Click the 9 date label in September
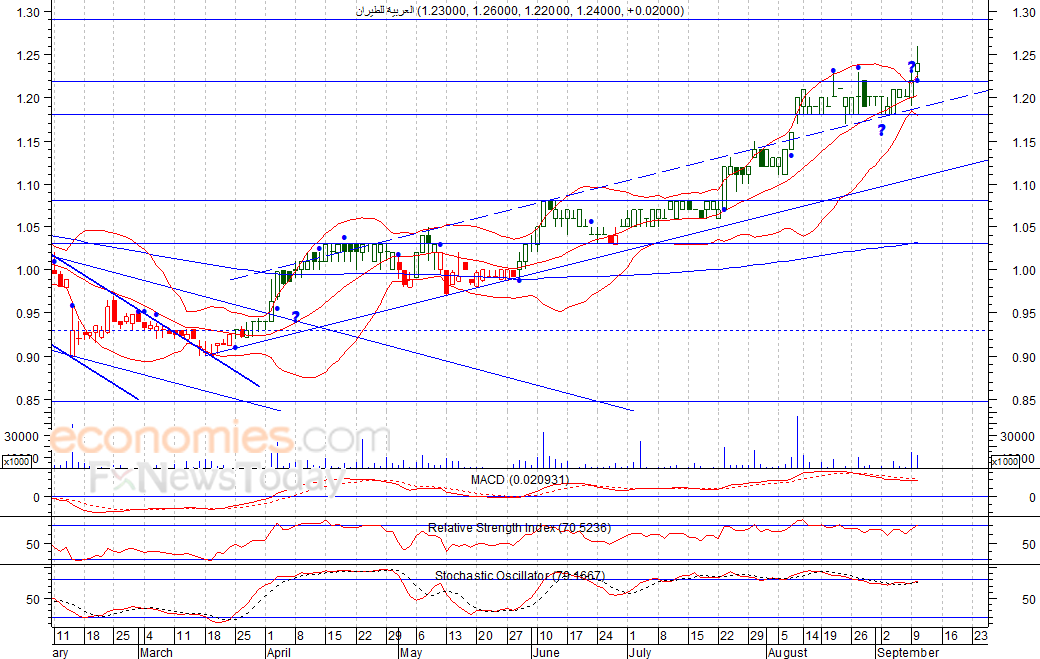This screenshot has width=1040, height=659. pyautogui.click(x=915, y=636)
